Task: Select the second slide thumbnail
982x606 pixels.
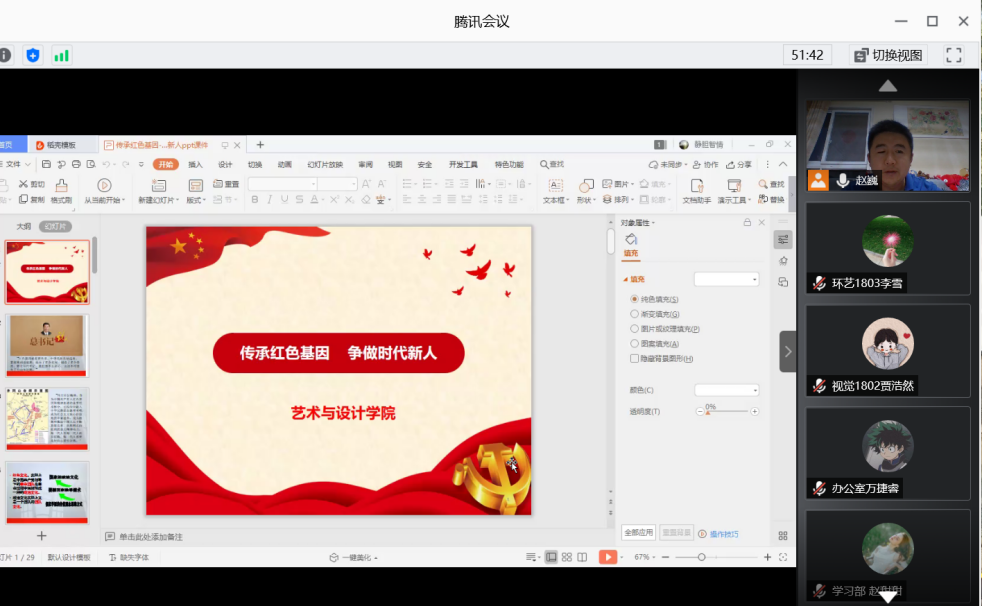Action: [x=48, y=346]
